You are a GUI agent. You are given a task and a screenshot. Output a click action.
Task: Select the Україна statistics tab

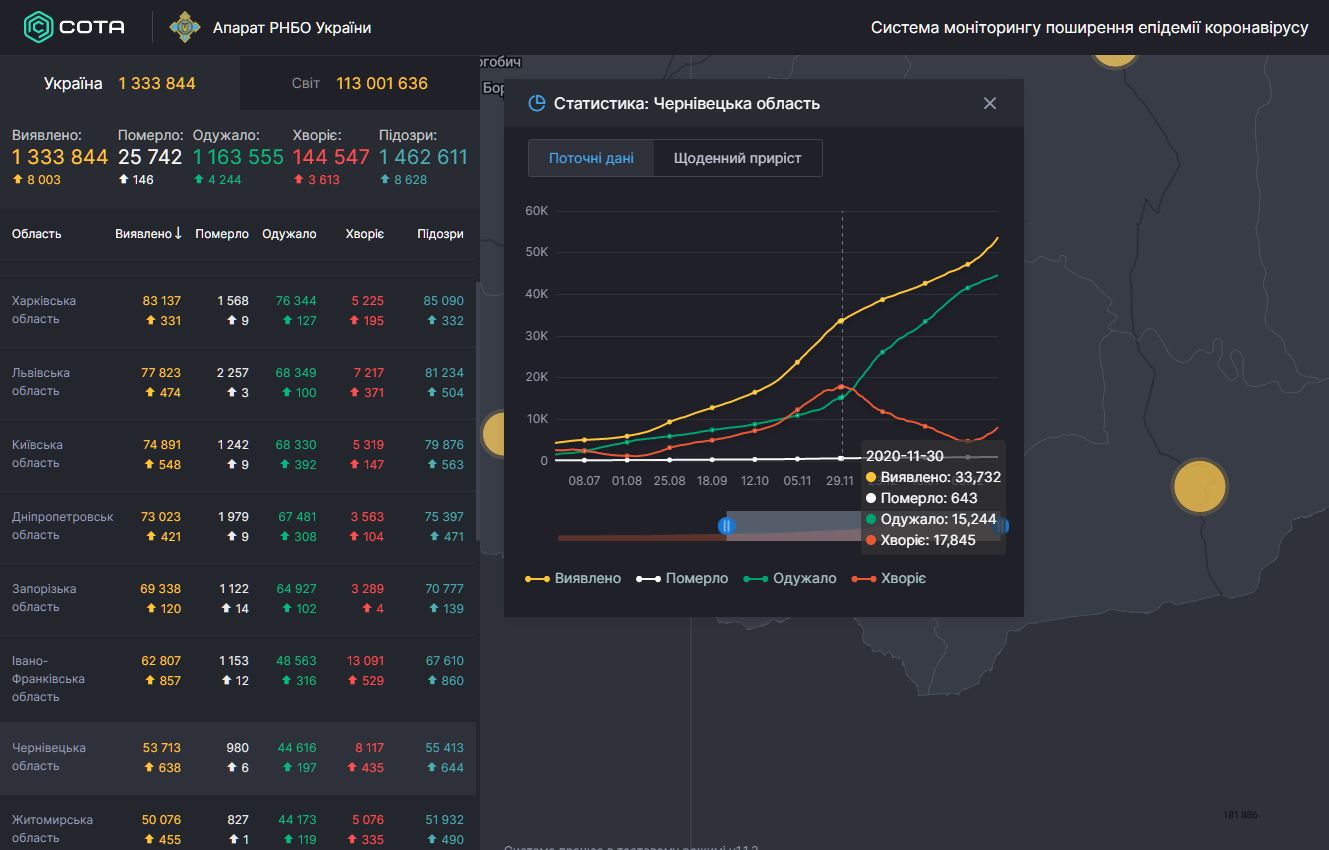(x=119, y=83)
